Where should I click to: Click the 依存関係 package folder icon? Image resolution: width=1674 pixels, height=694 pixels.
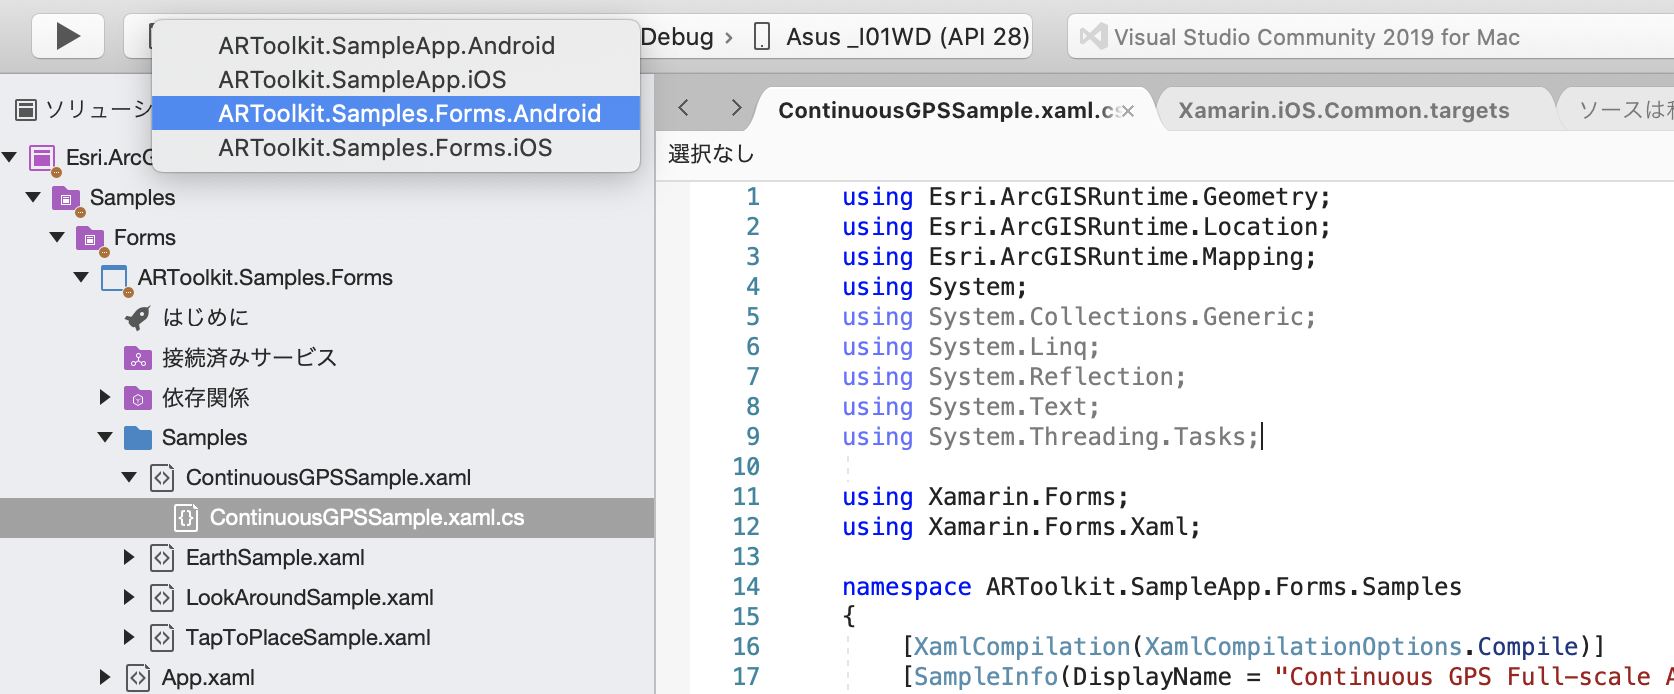tap(138, 398)
